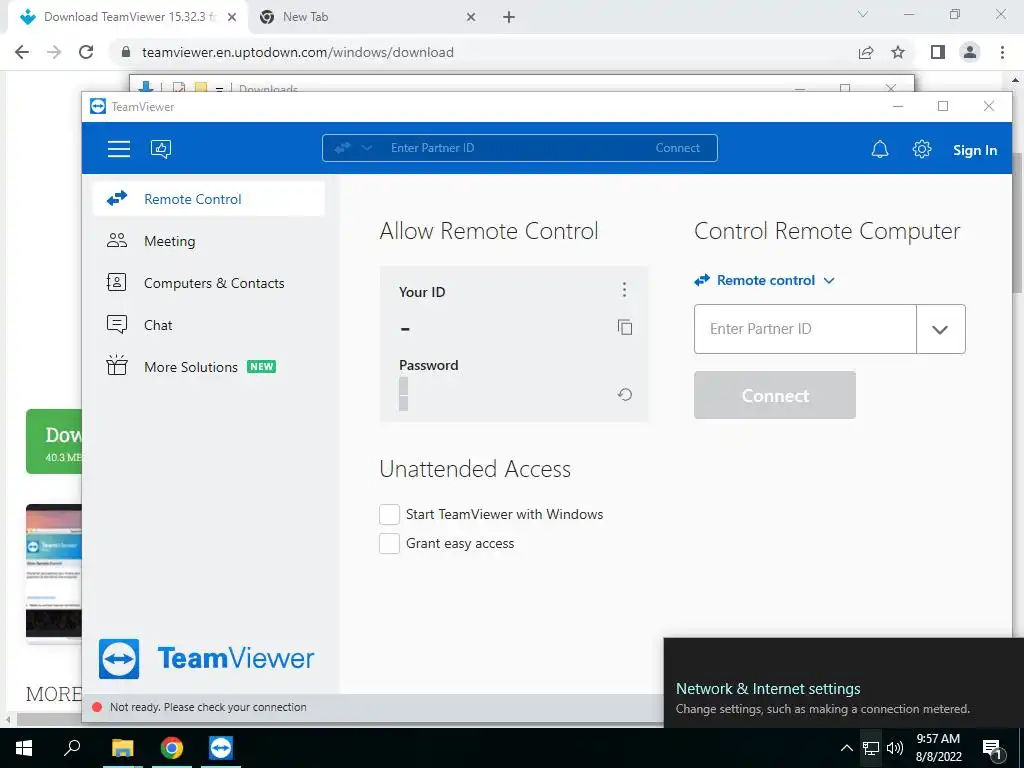This screenshot has height=768, width=1024.
Task: Generate a new random password
Action: point(624,394)
